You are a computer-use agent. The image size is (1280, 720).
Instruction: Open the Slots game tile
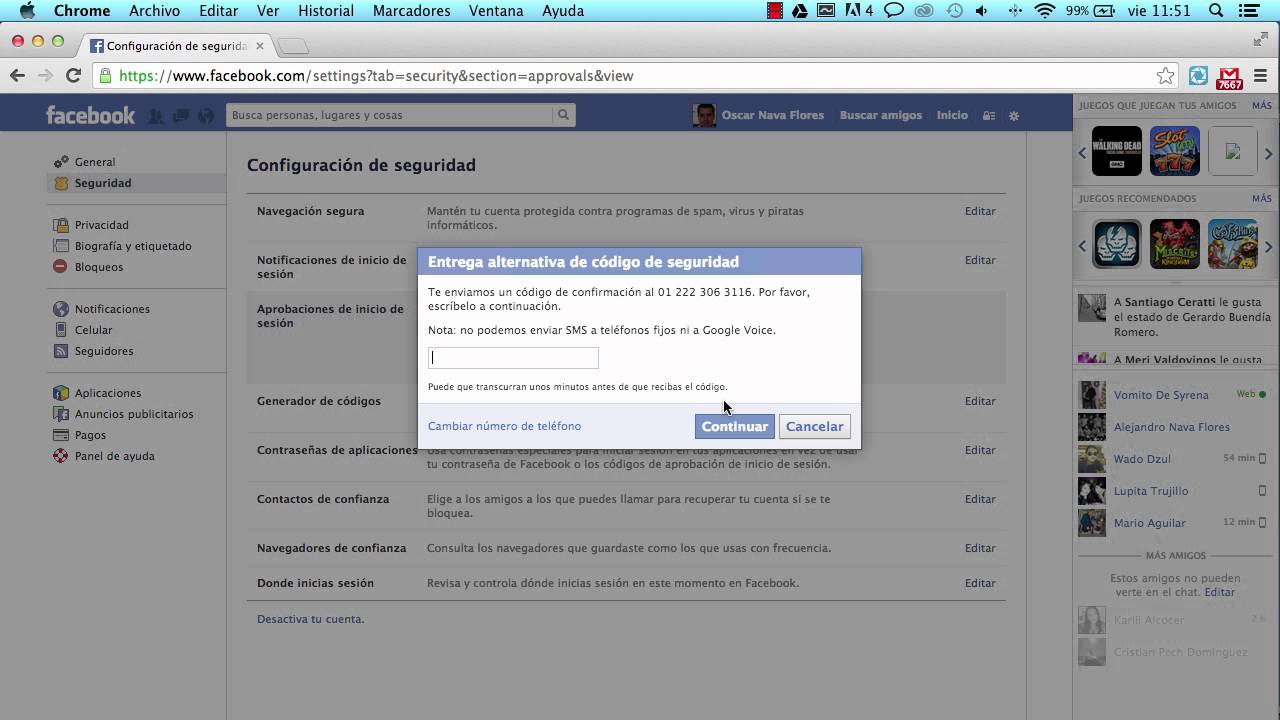(x=1175, y=152)
